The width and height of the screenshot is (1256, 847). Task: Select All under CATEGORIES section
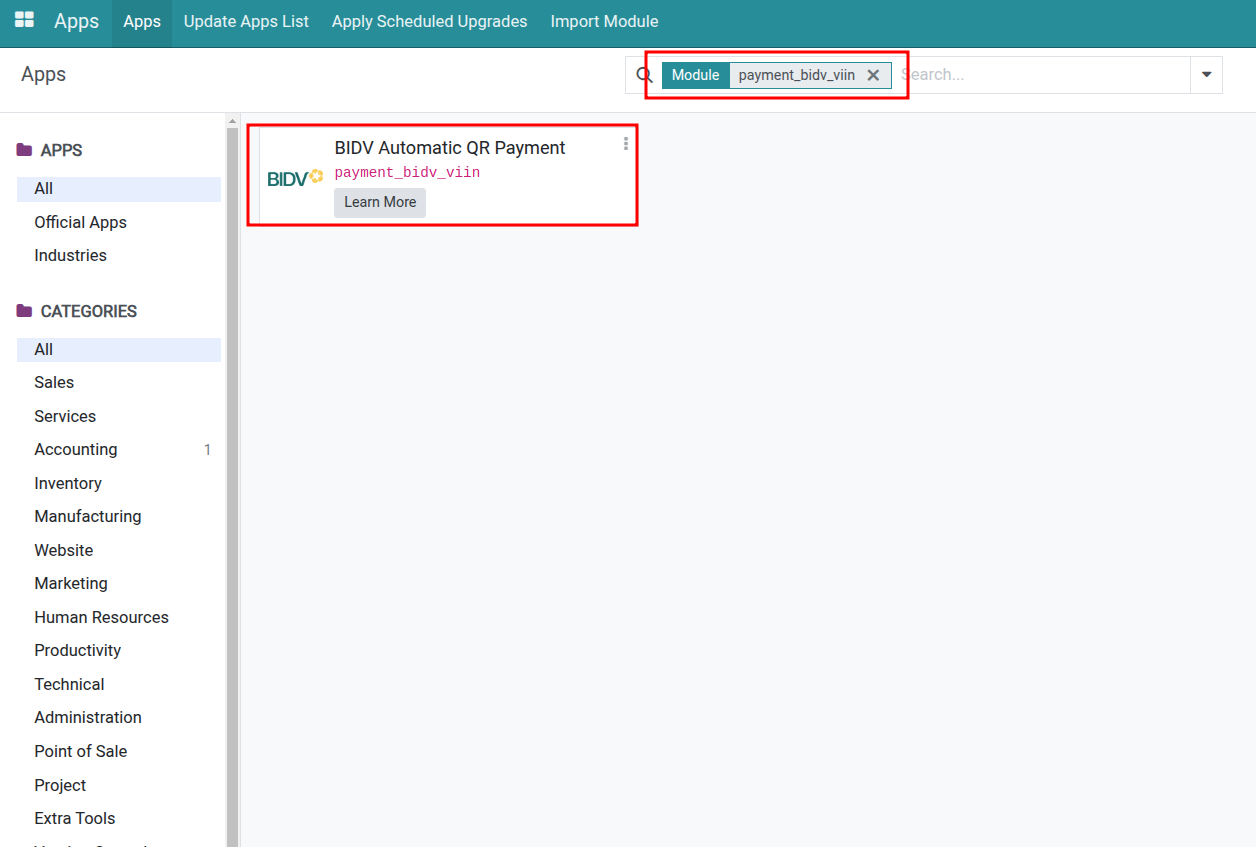point(119,350)
